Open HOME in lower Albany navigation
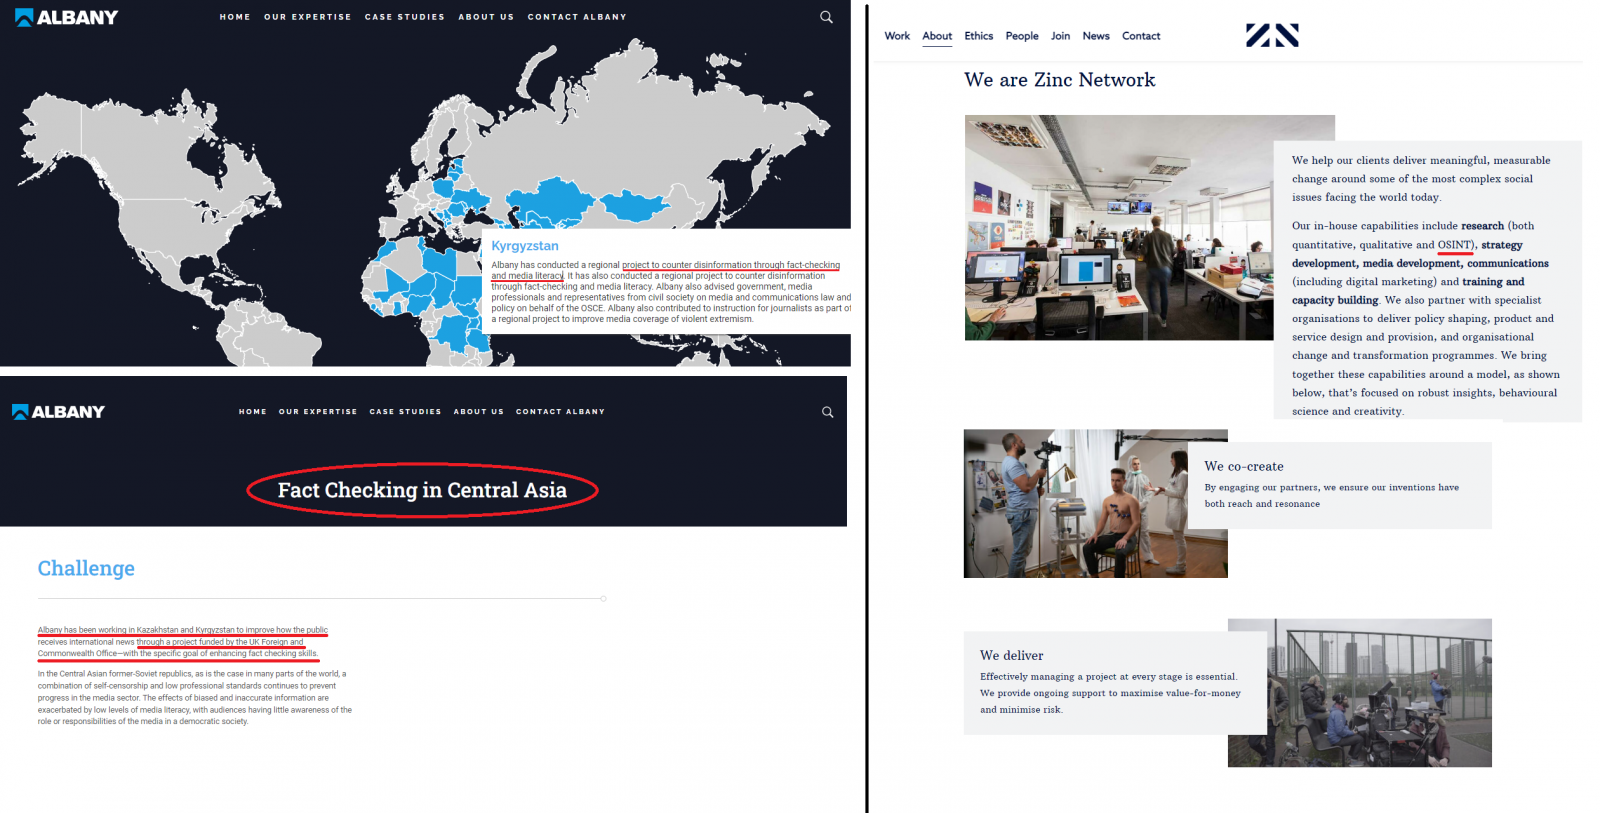The image size is (1600, 813). (x=253, y=412)
